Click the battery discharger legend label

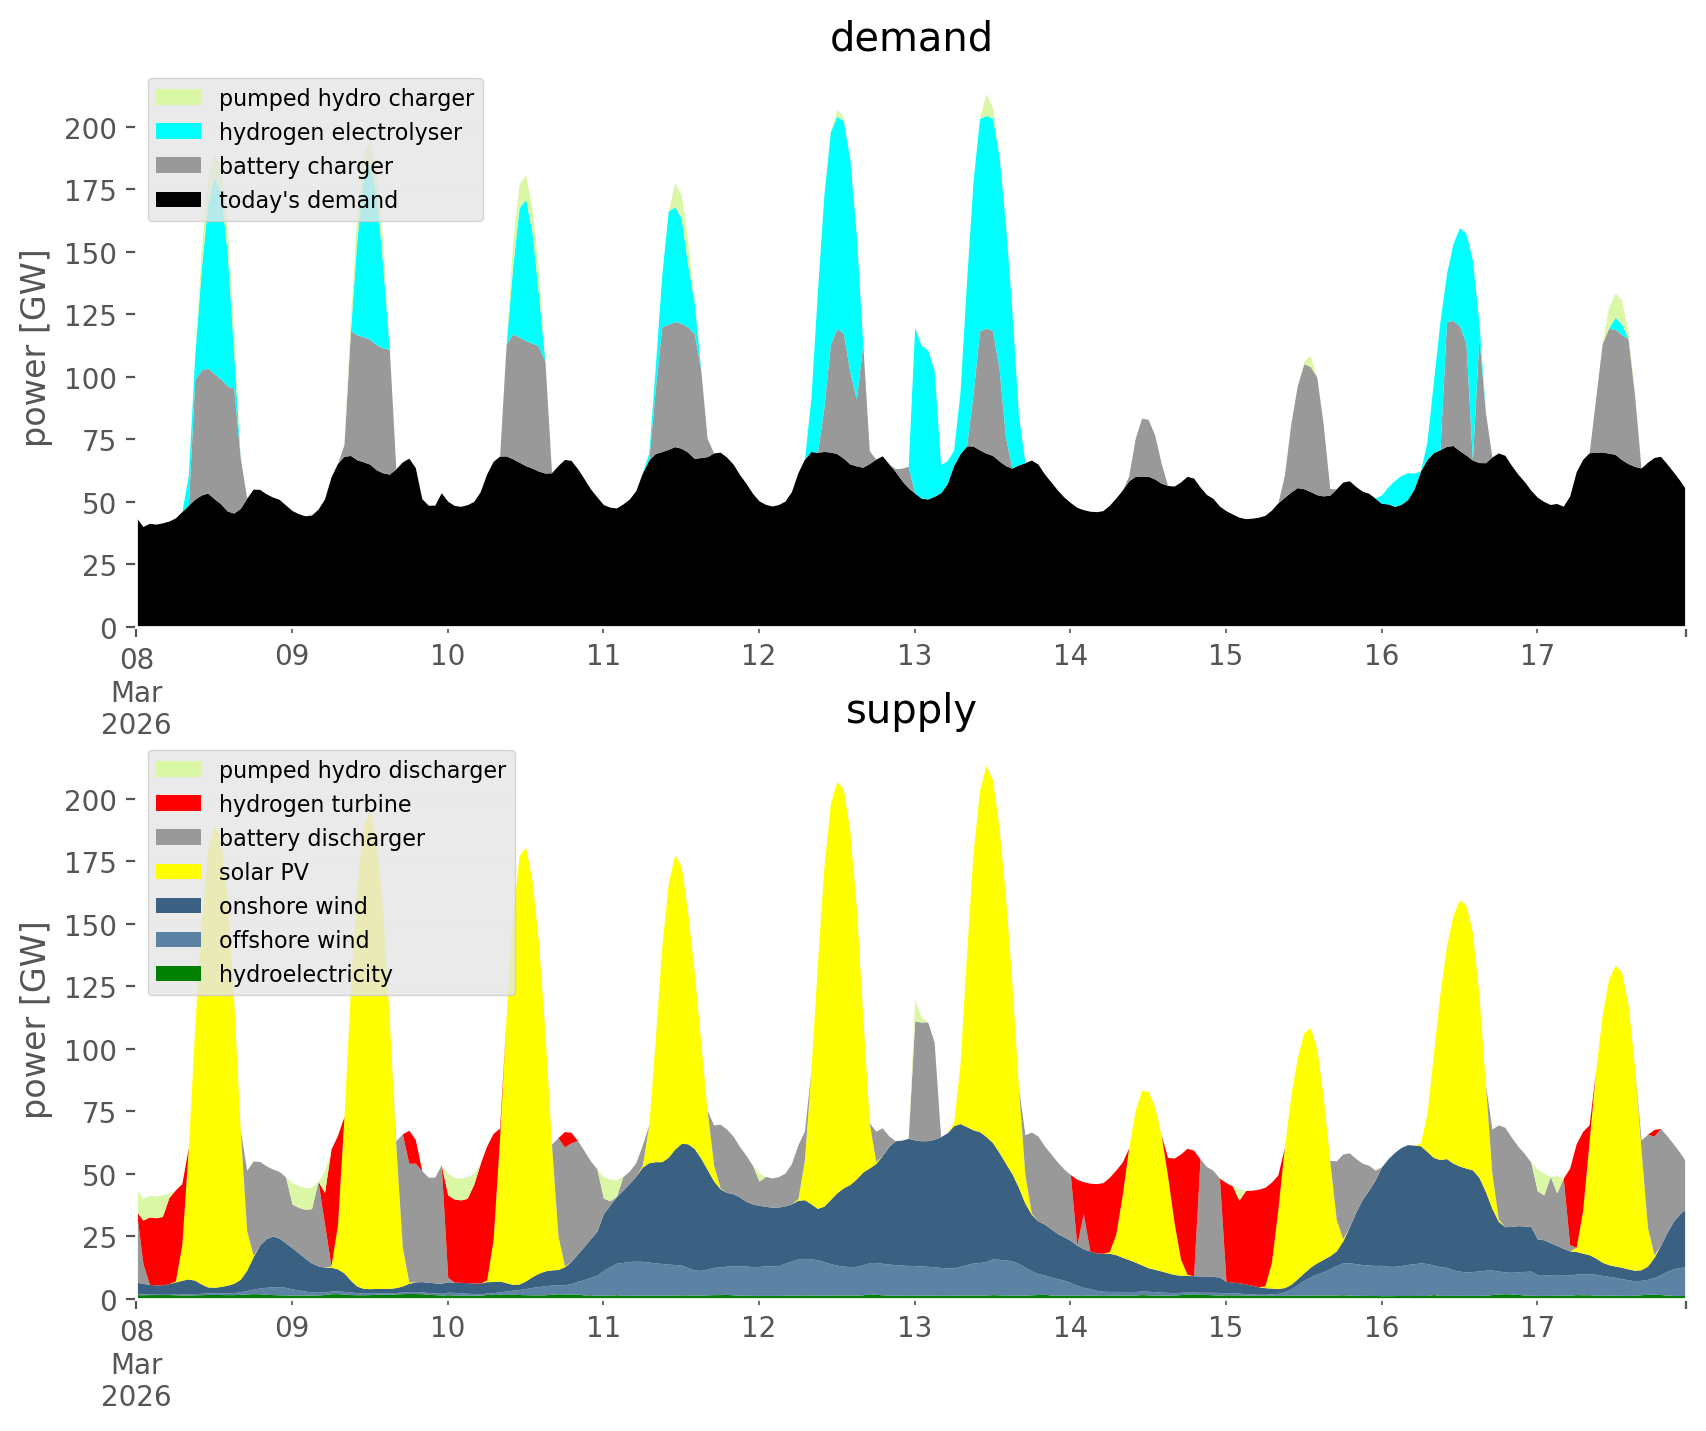pyautogui.click(x=321, y=838)
